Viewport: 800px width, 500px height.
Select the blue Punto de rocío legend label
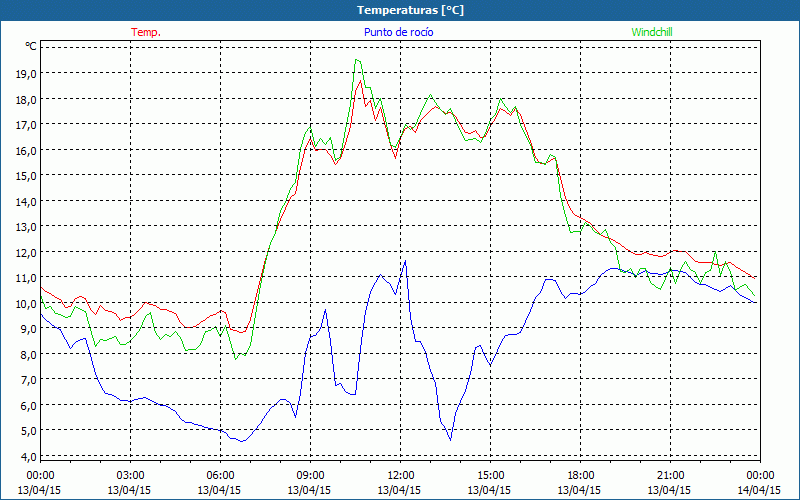point(398,32)
